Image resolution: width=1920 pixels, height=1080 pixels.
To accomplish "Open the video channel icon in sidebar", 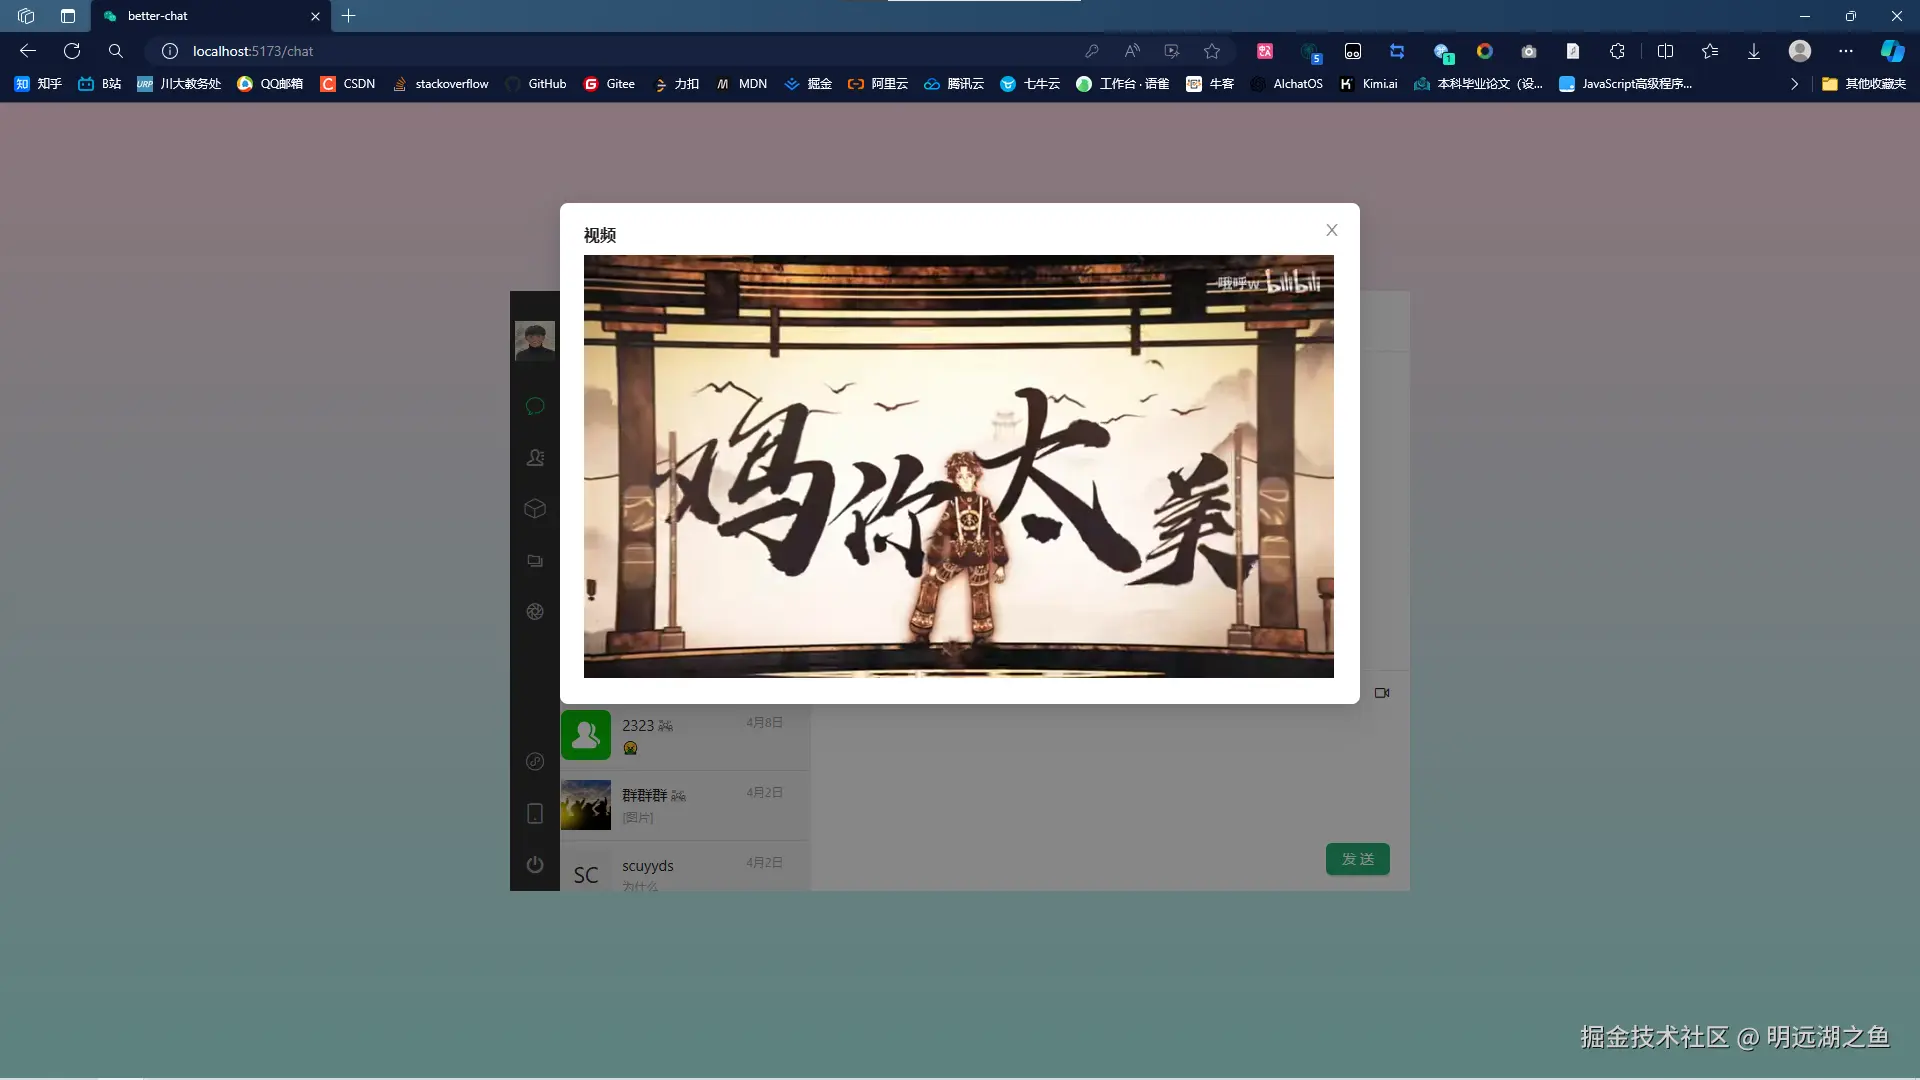I will [x=535, y=561].
